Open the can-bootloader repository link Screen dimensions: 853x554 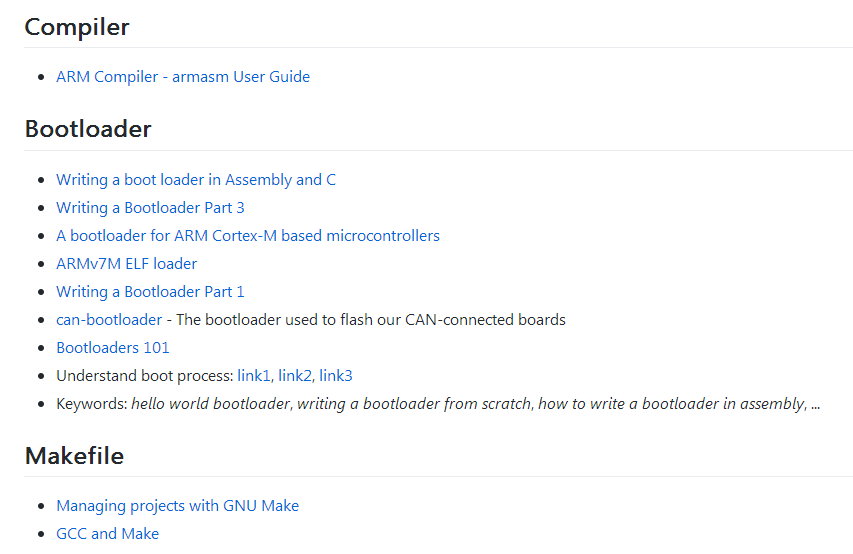coord(109,319)
